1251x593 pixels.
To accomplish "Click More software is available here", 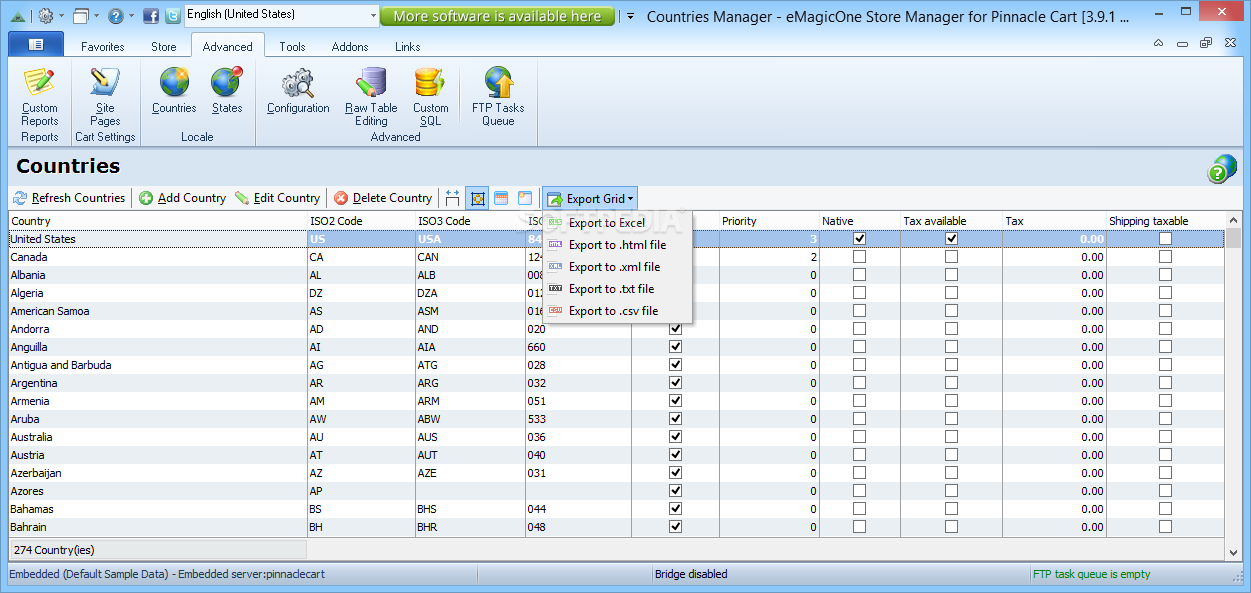I will point(497,16).
